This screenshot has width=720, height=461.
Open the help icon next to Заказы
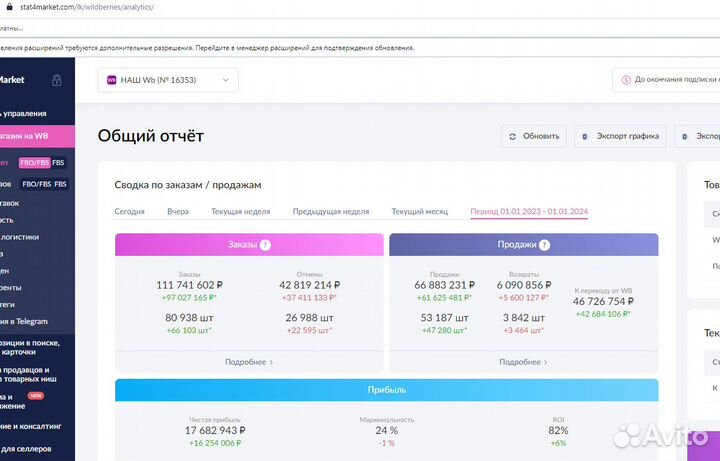tap(265, 245)
